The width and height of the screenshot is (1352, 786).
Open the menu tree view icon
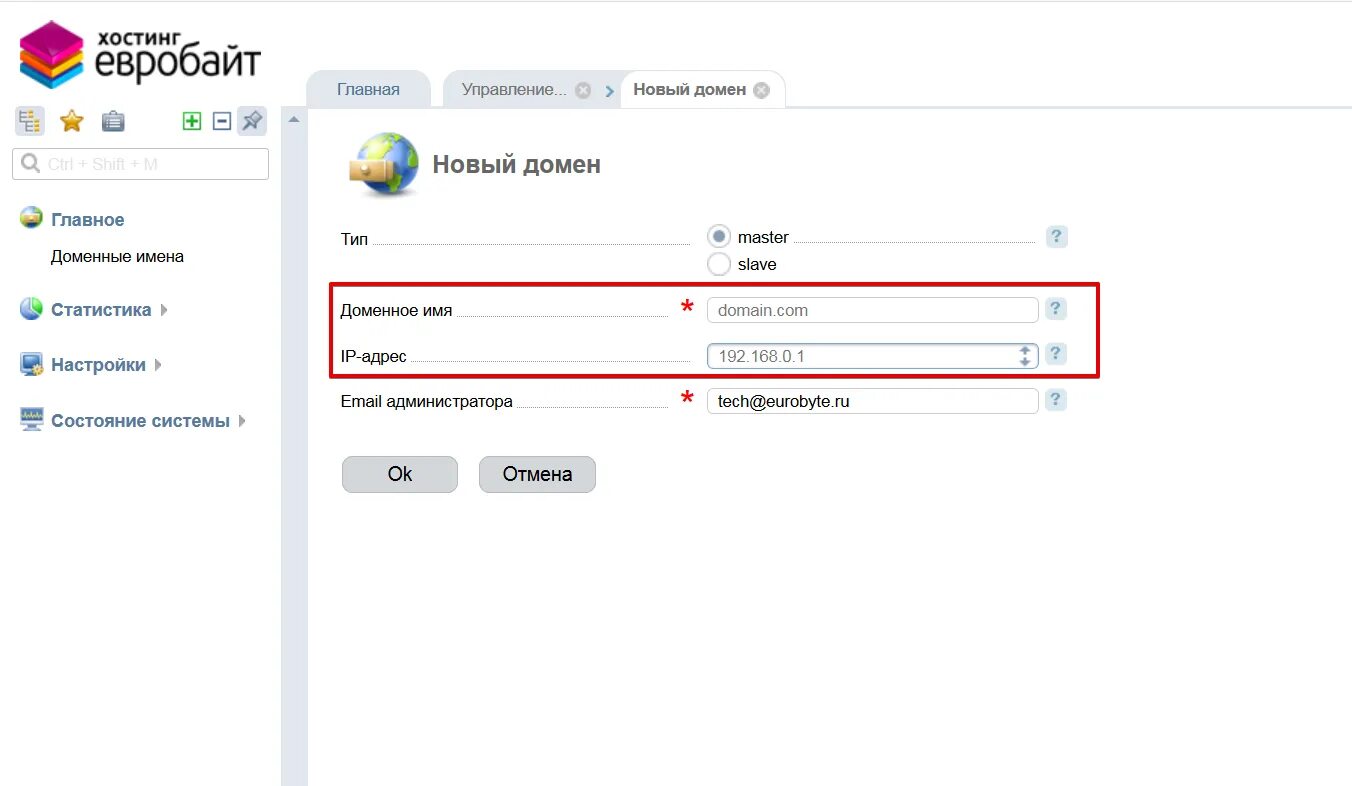click(30, 121)
